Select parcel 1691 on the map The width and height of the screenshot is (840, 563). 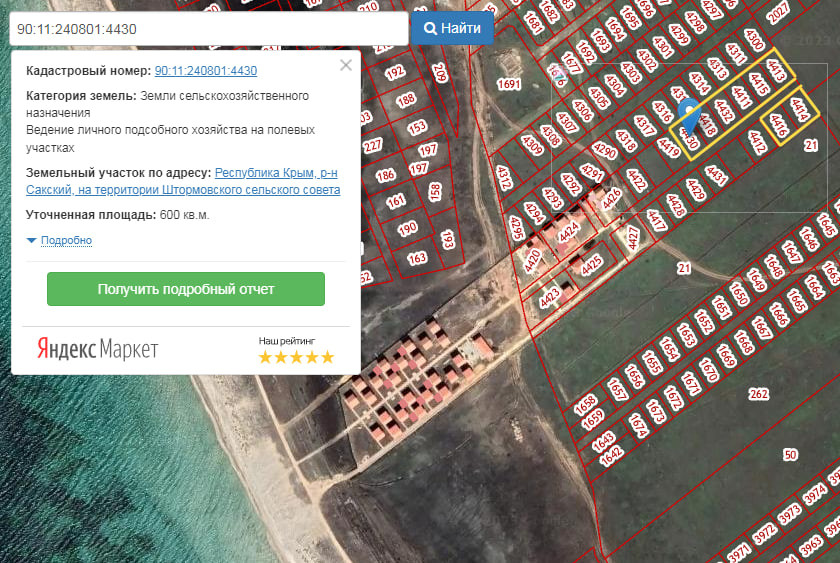pyautogui.click(x=508, y=84)
